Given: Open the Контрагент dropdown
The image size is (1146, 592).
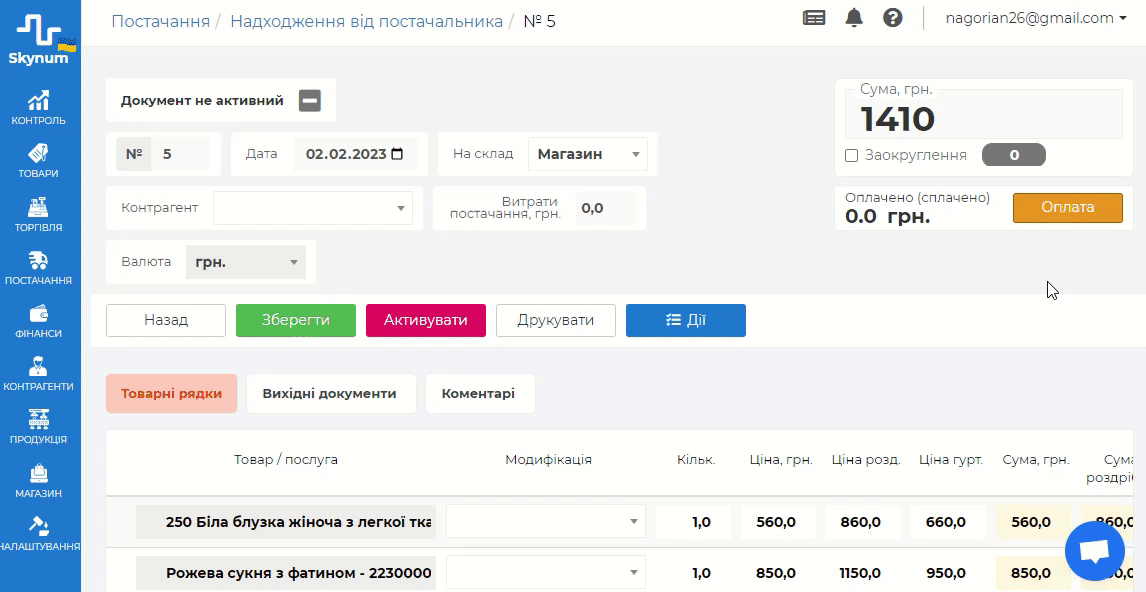Looking at the screenshot, I should [312, 208].
